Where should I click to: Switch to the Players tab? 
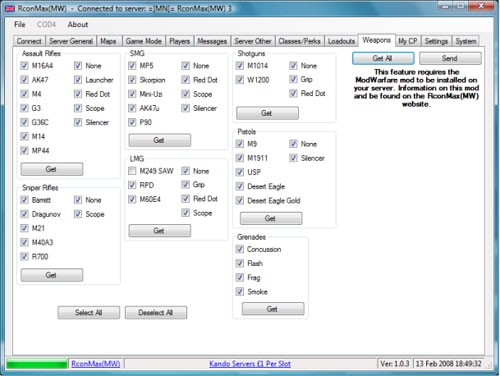coord(179,41)
